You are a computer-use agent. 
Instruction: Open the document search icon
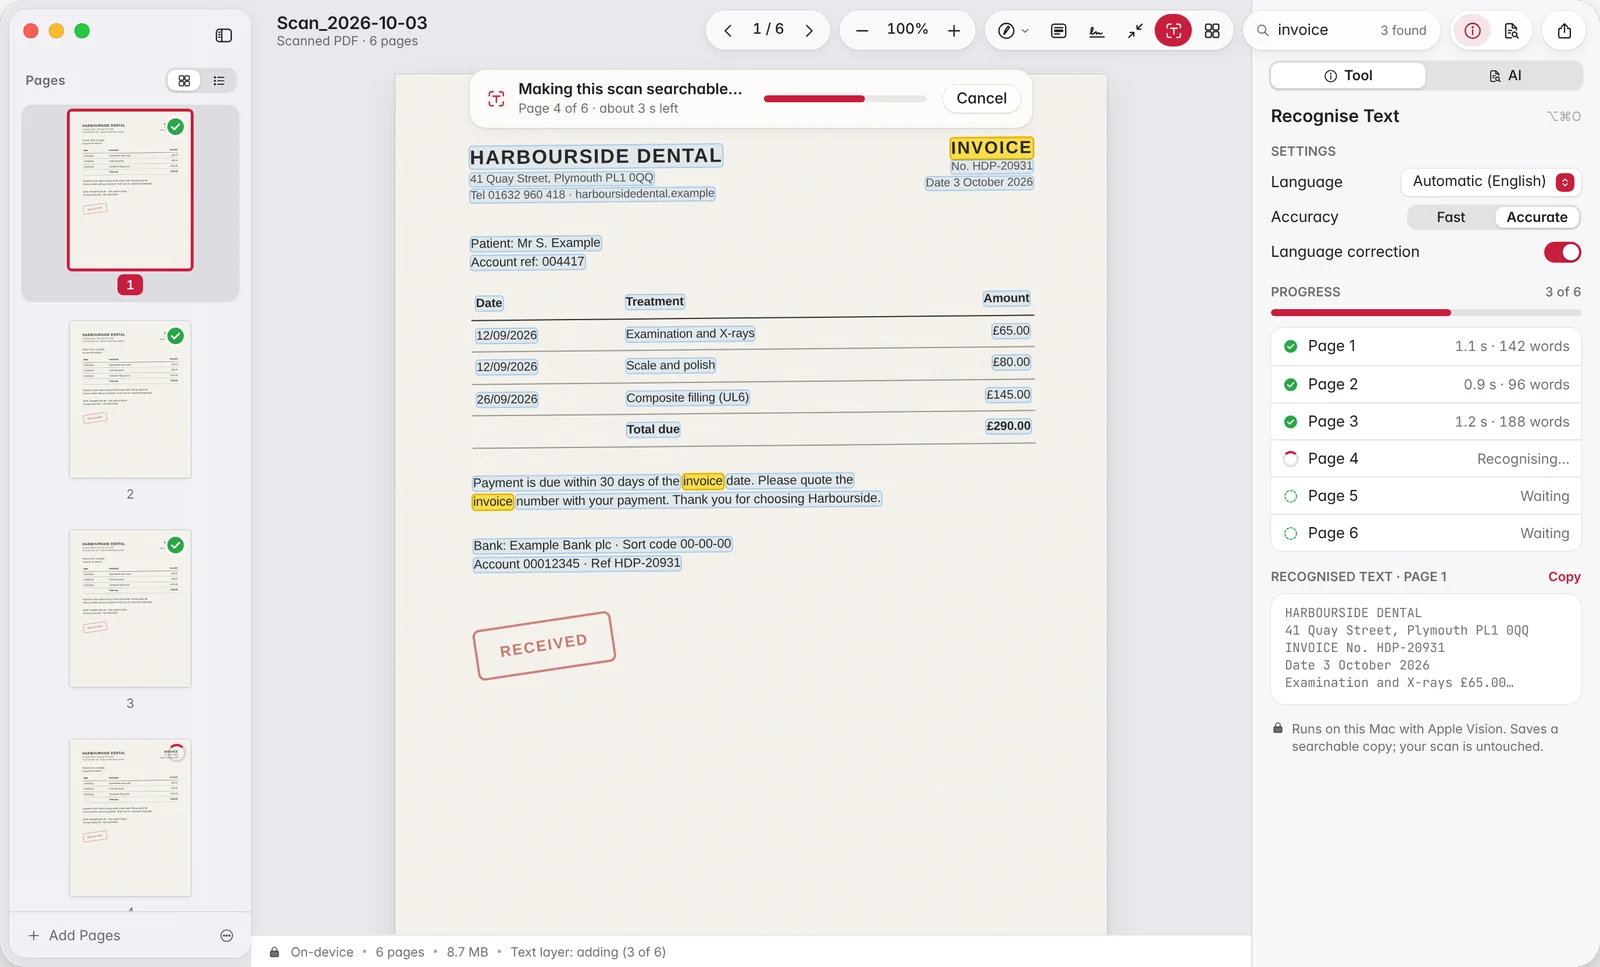1511,31
